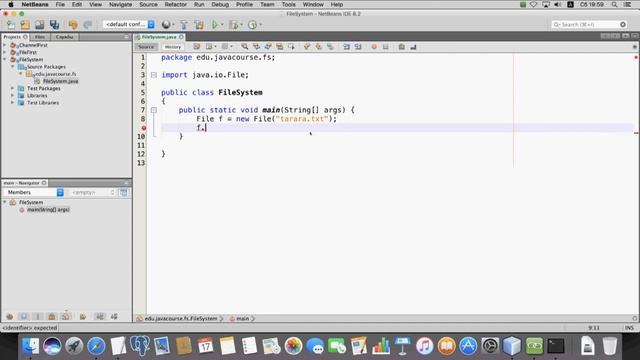
Task: Run the project with green play icon
Action: [214, 24]
